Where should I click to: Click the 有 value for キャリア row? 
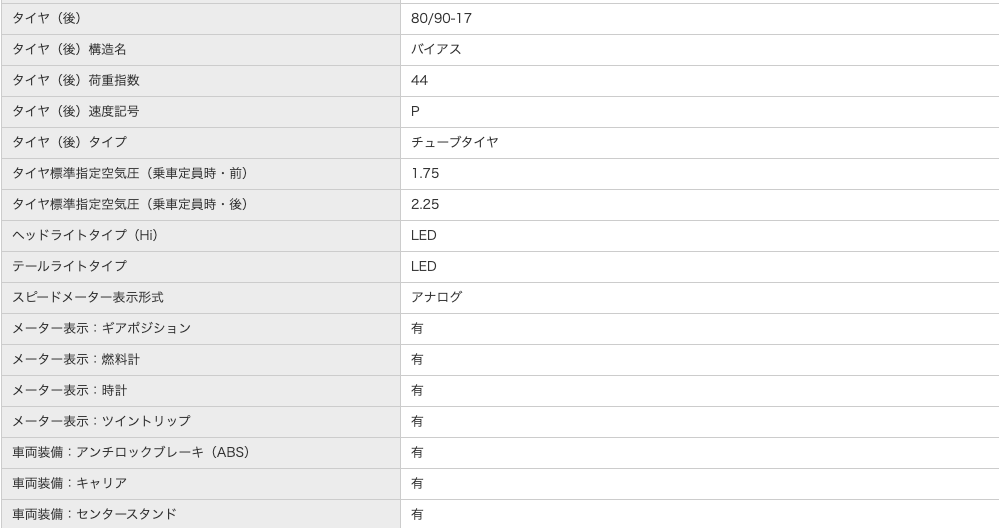(x=417, y=484)
